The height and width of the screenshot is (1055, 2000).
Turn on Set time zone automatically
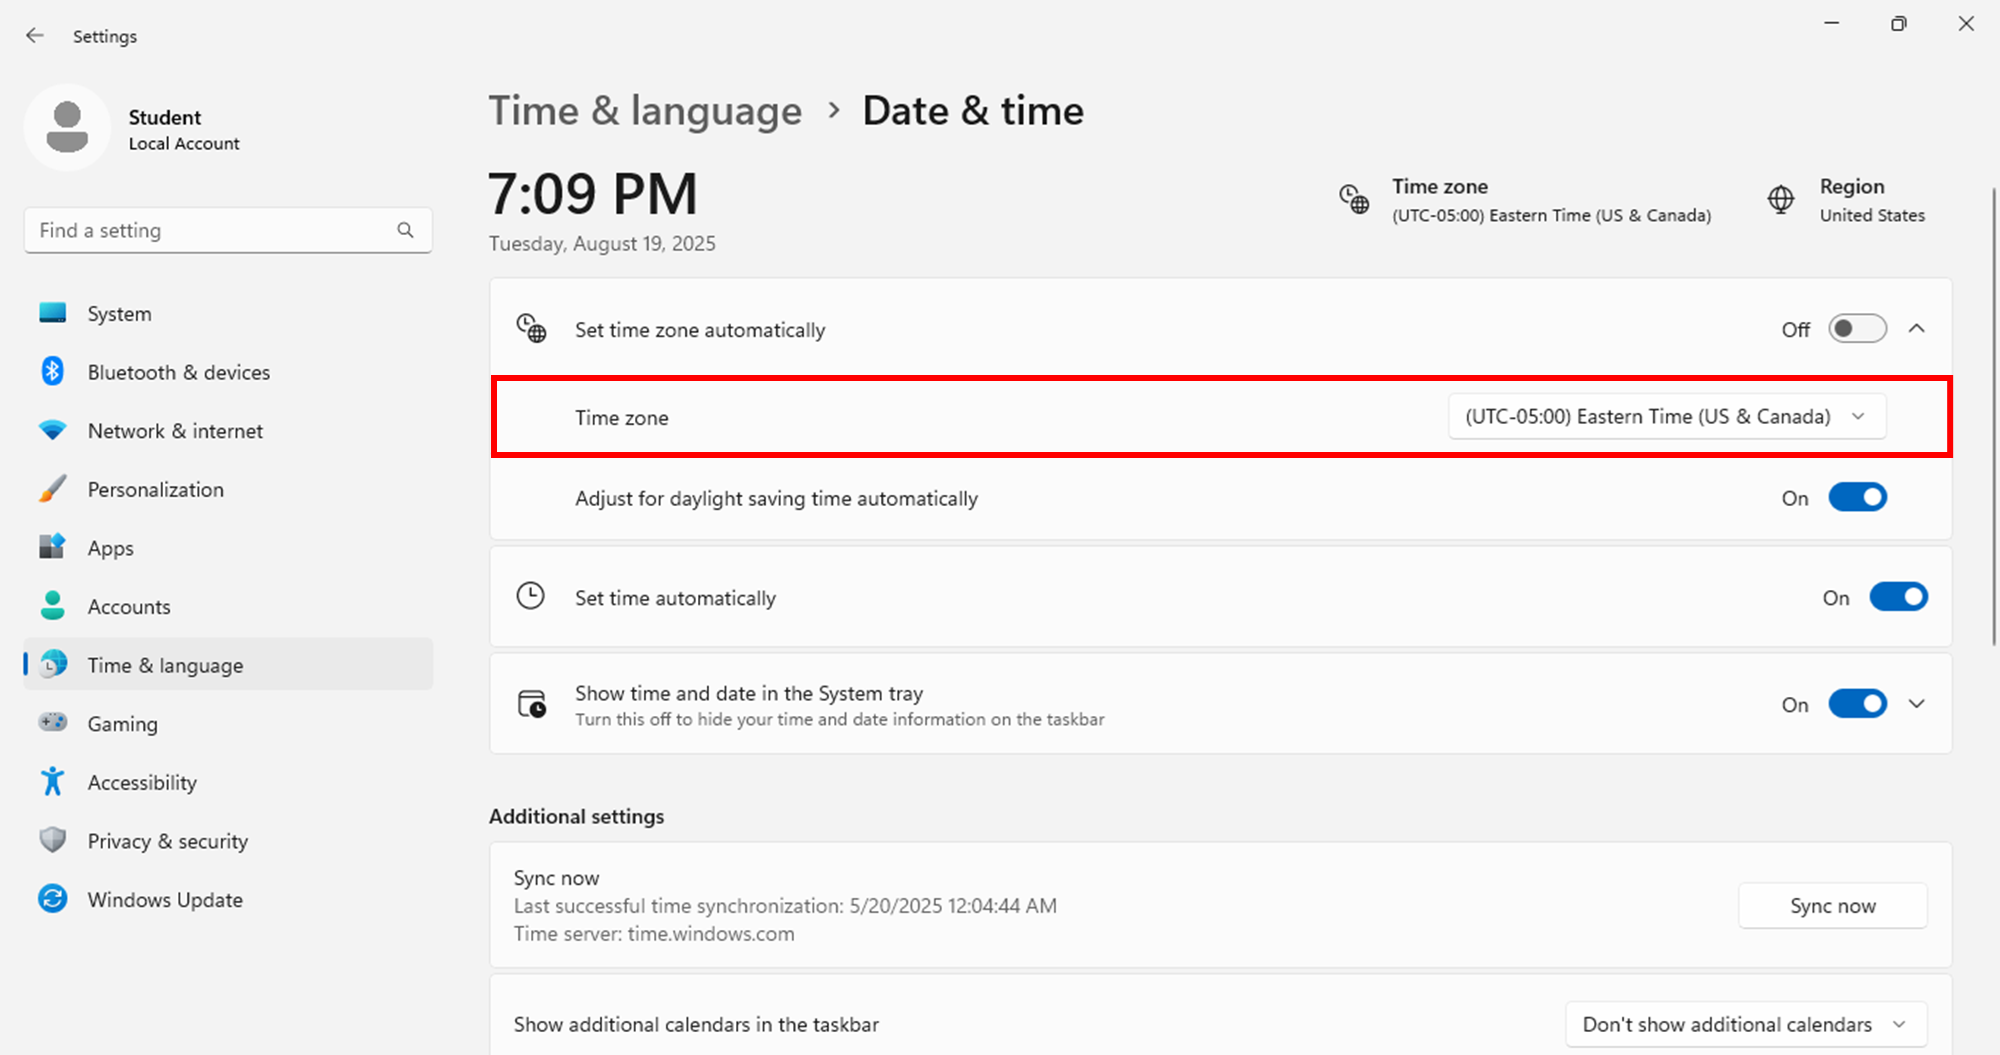coord(1857,329)
